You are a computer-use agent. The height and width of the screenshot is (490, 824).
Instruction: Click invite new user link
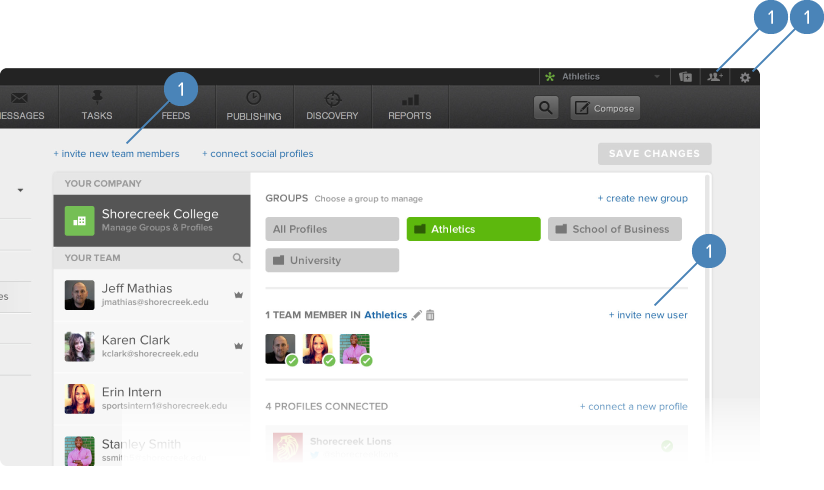[x=648, y=315]
